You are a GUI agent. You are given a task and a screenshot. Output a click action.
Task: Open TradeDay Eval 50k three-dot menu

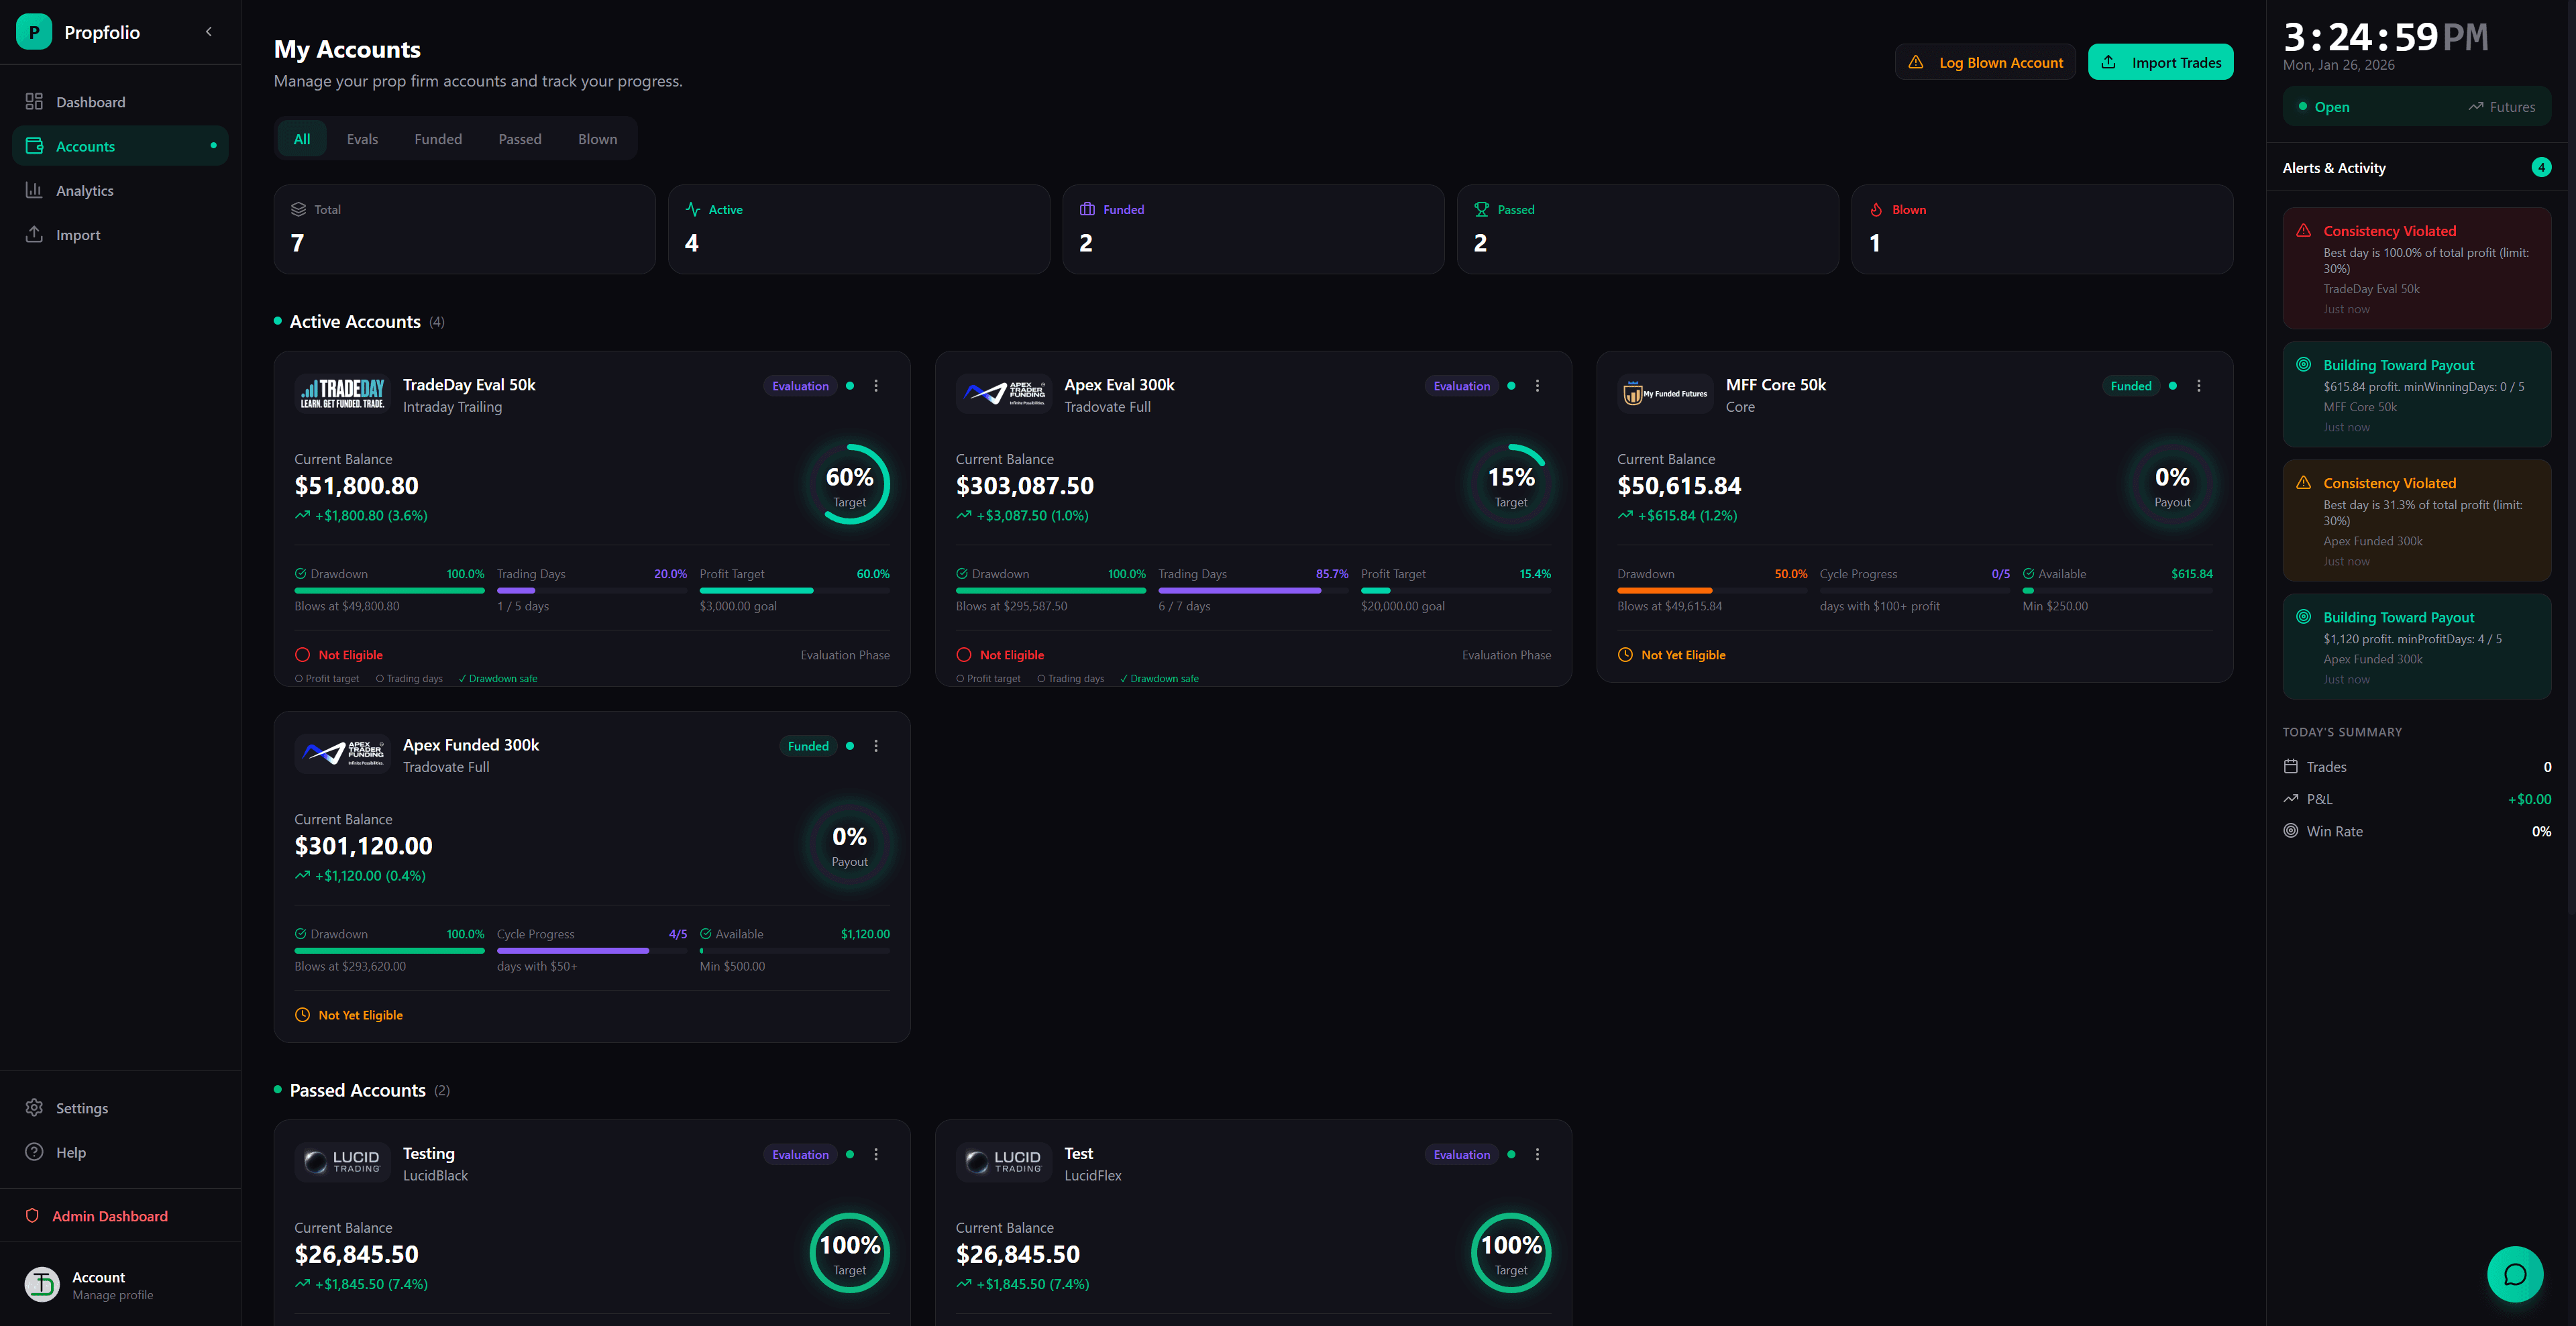(876, 386)
